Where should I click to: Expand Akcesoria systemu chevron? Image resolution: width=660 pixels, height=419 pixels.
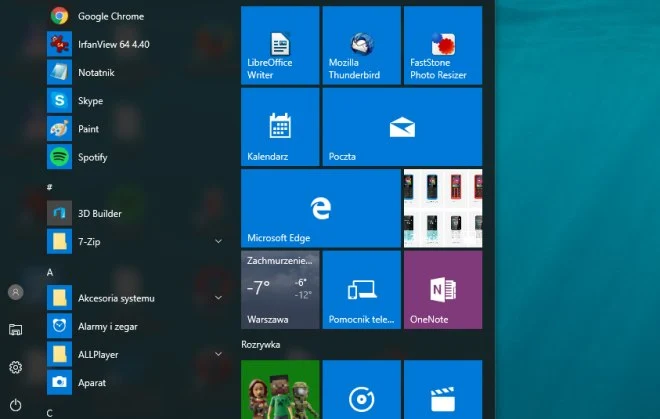tap(218, 298)
